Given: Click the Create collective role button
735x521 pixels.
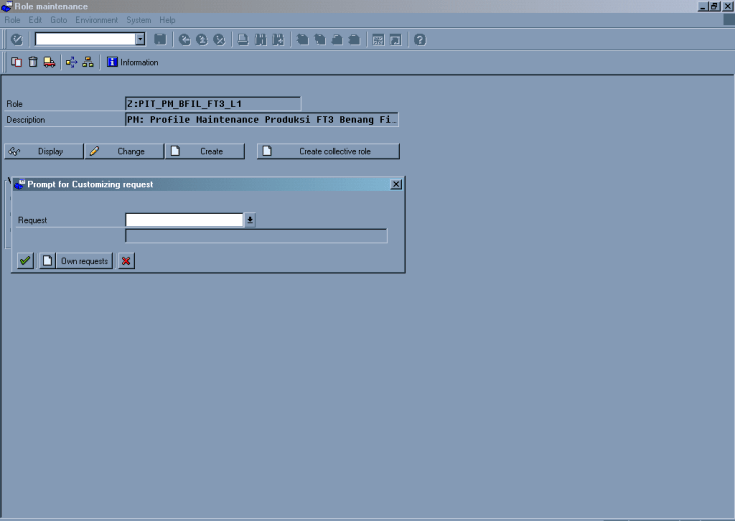Looking at the screenshot, I should [328, 151].
